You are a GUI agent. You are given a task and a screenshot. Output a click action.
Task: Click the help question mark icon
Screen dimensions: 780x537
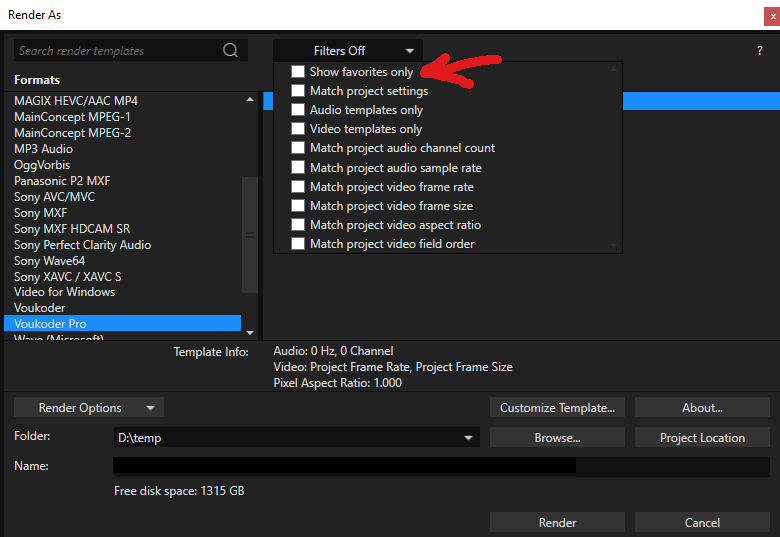coord(760,51)
